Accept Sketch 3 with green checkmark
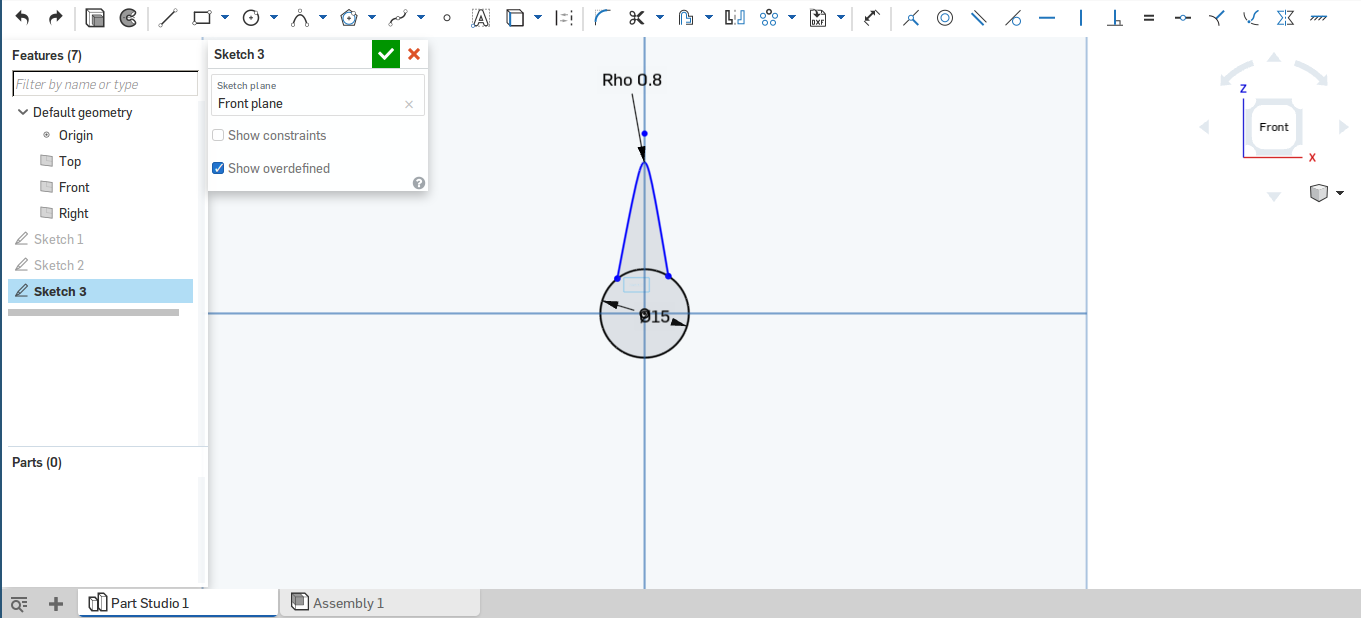The height and width of the screenshot is (618, 1361). pos(386,54)
